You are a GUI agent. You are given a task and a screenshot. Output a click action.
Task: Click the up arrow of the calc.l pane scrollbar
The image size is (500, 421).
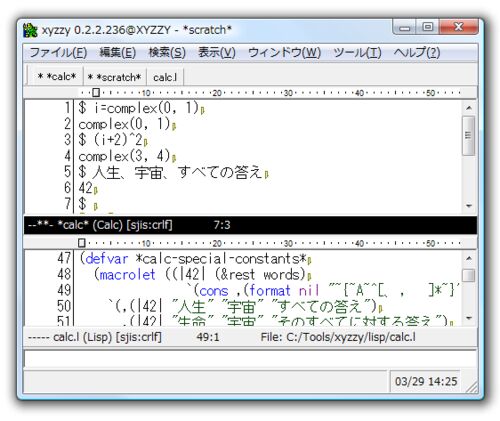(469, 258)
